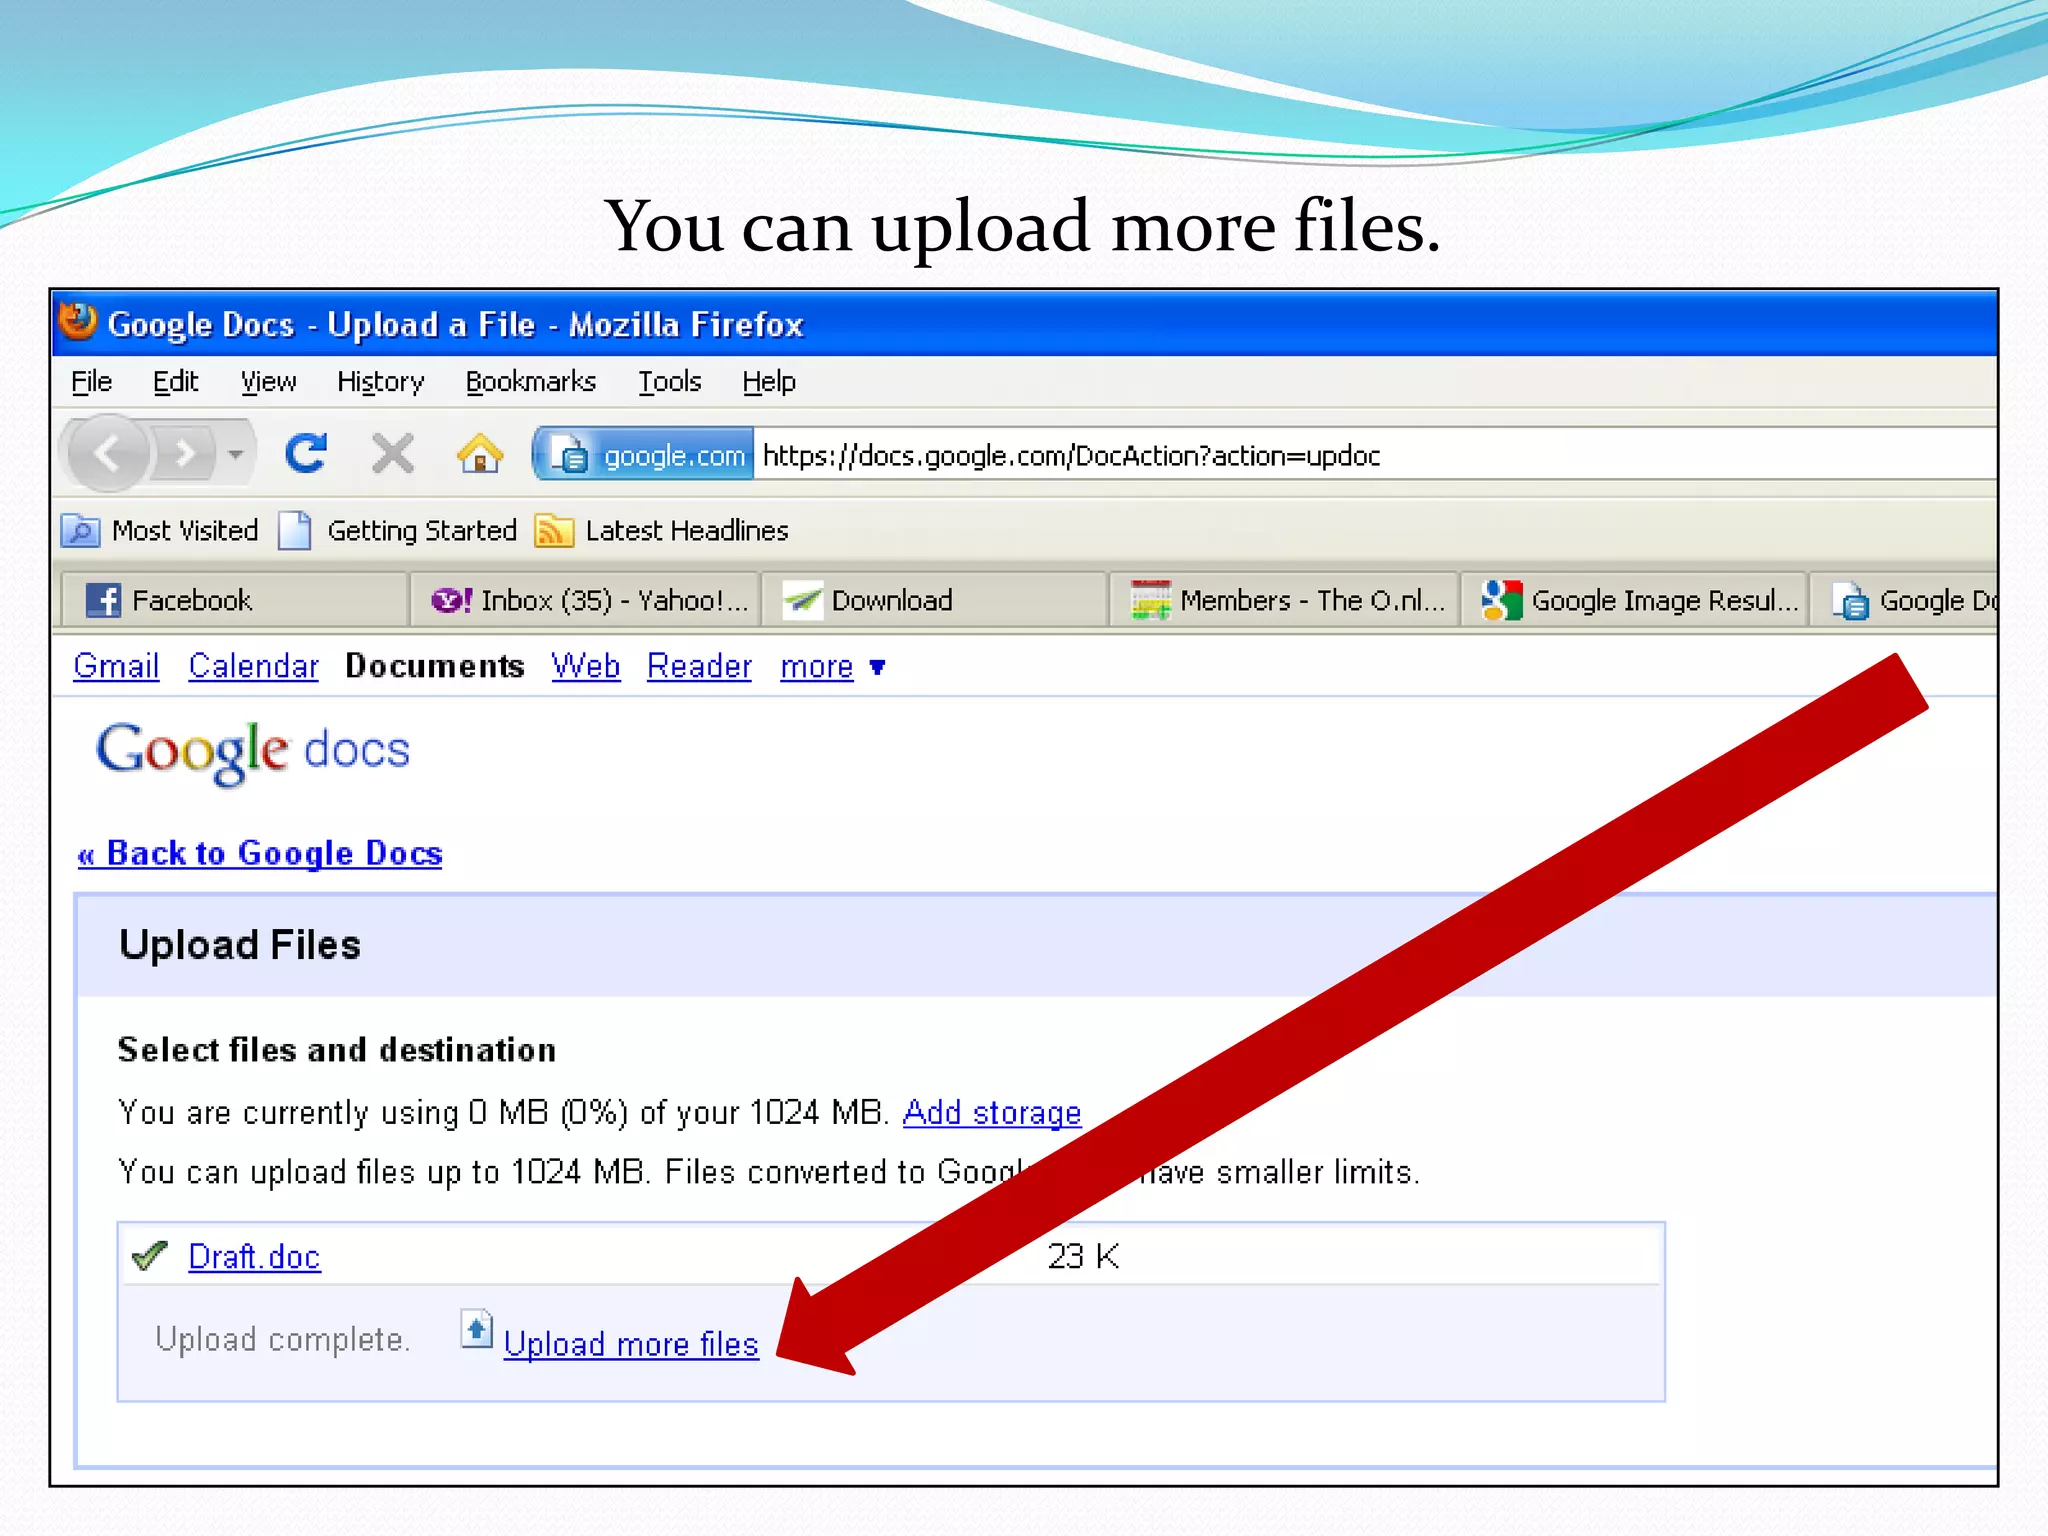
Task: Click the Back to Google Docs link
Action: pos(260,853)
